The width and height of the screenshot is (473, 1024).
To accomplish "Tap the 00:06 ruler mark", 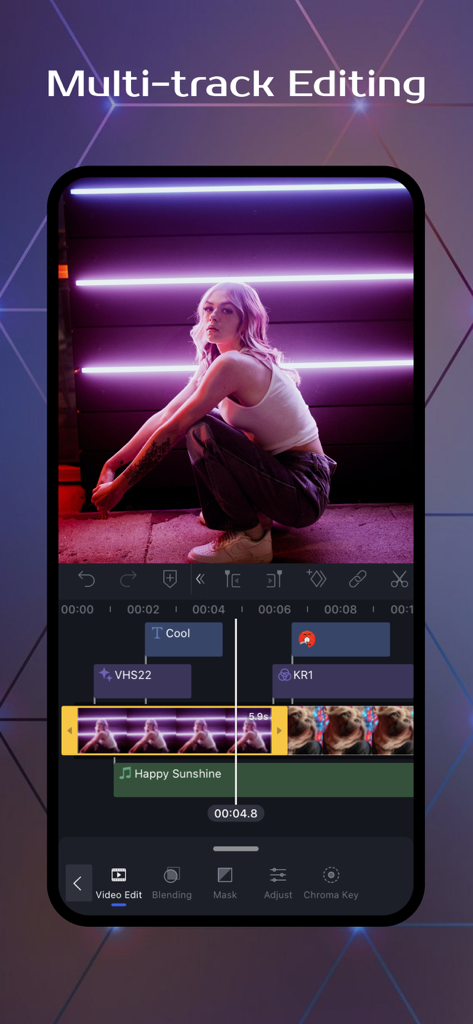I will [274, 609].
